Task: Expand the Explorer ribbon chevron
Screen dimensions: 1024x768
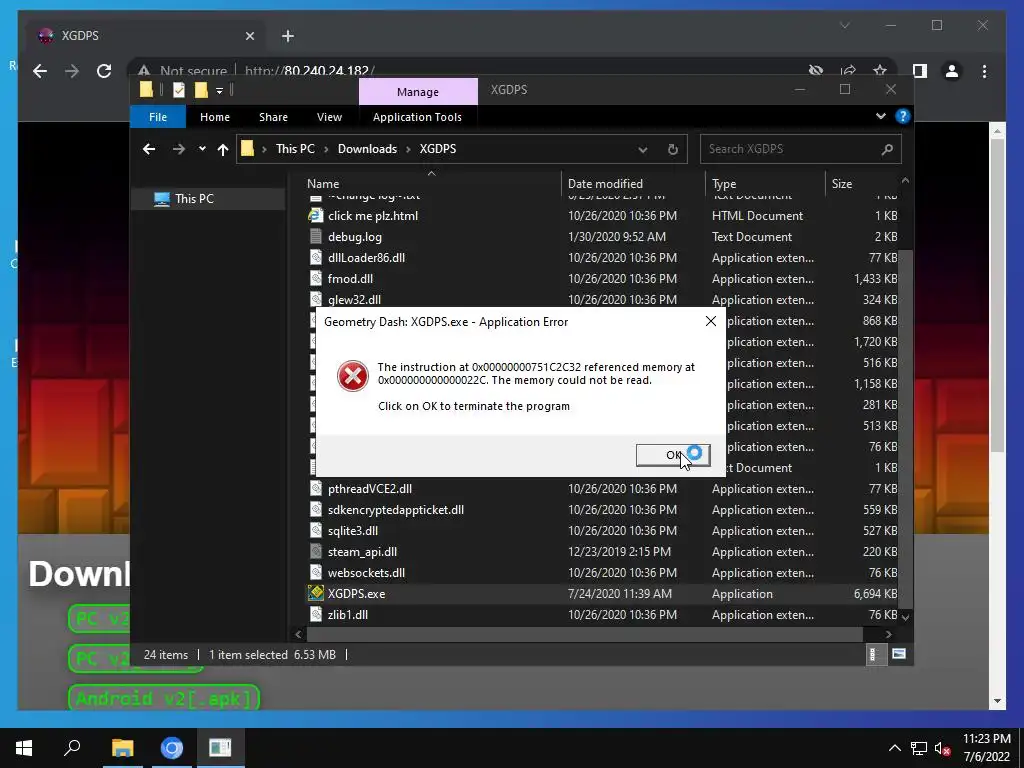Action: pyautogui.click(x=880, y=116)
